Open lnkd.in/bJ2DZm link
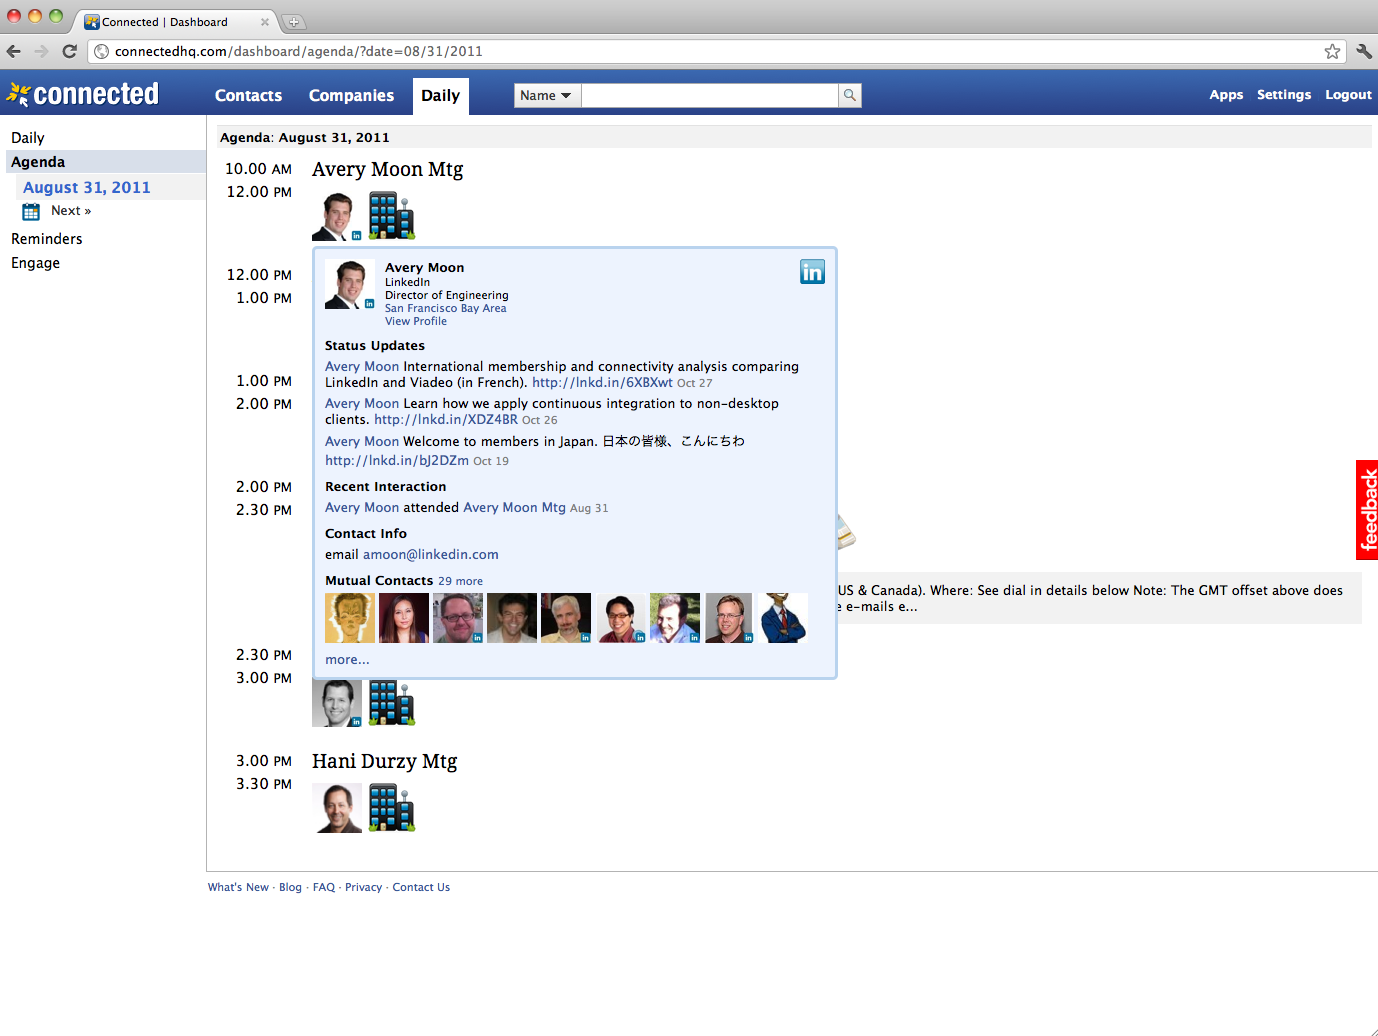 coord(397,460)
